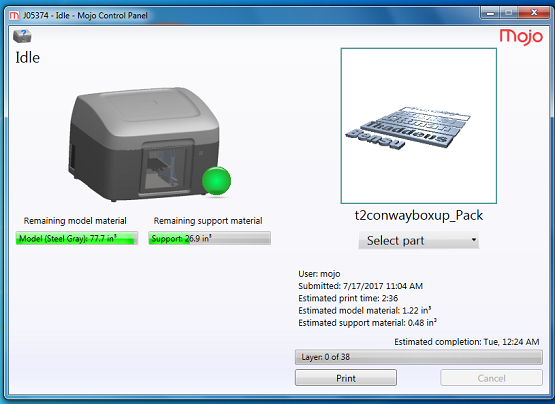Click the Layer 0 of 38 progress bar
This screenshot has height=404, width=555.
coord(419,357)
